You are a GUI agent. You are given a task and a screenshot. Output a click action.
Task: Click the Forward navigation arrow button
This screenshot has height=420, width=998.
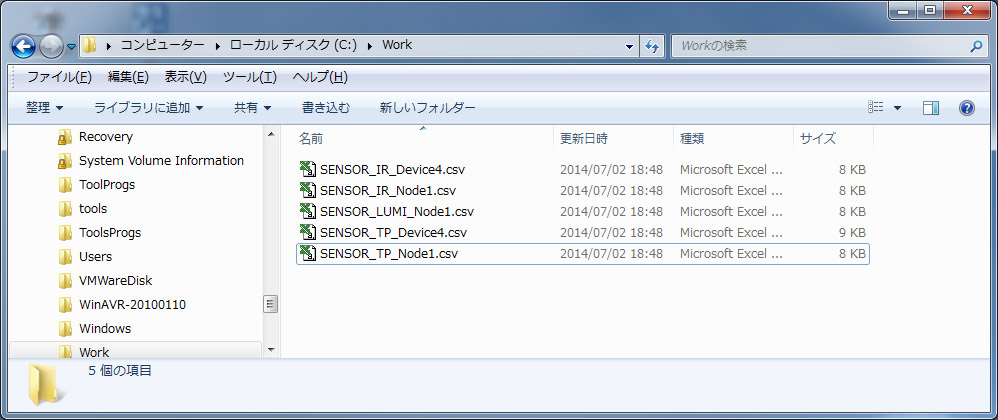point(51,46)
